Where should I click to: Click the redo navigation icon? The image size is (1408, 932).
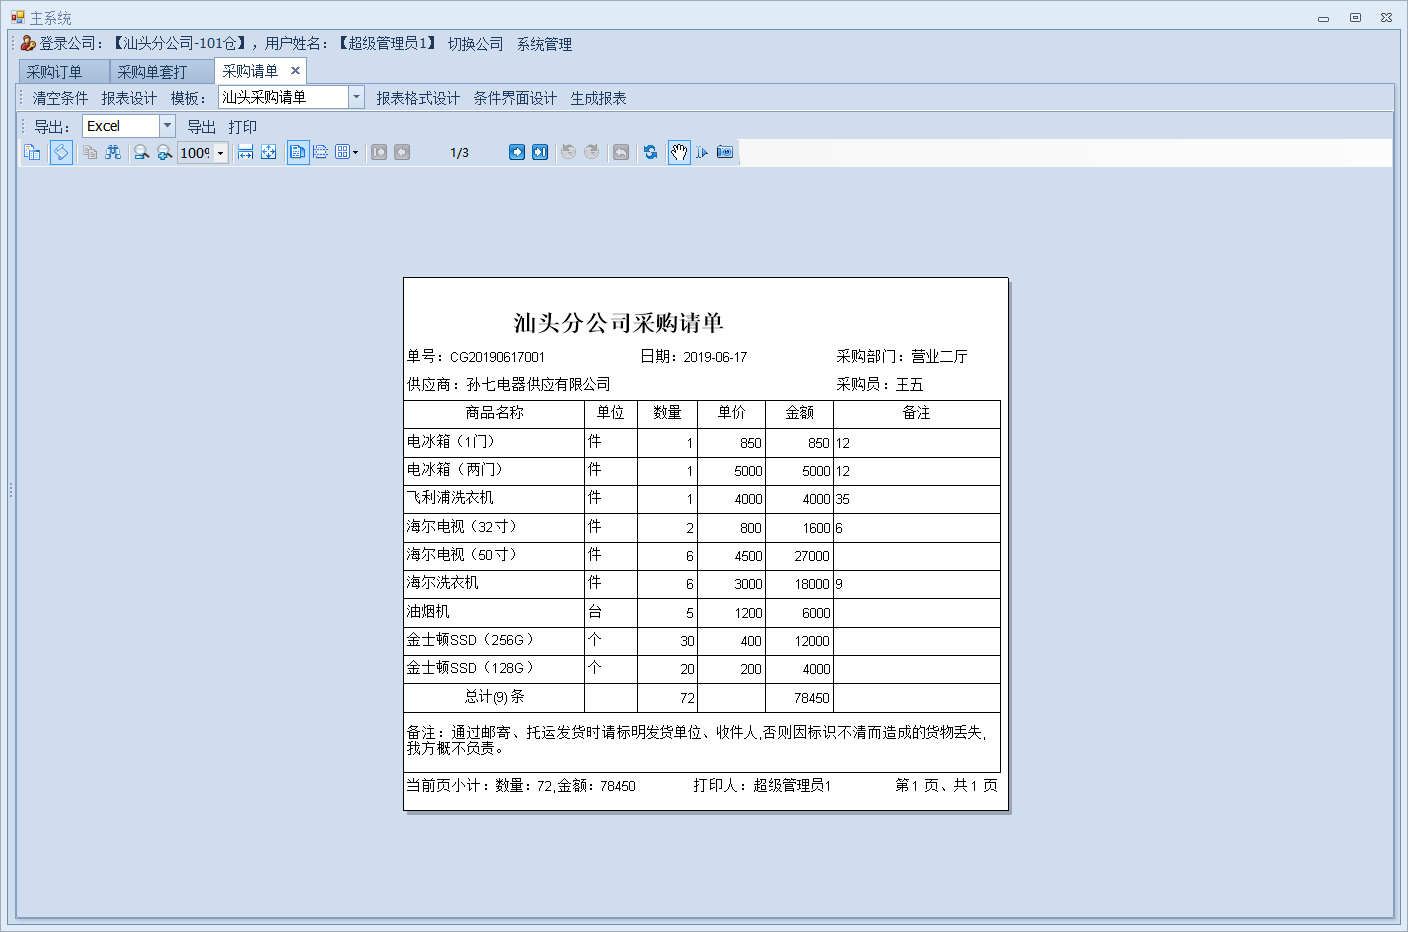(x=592, y=152)
